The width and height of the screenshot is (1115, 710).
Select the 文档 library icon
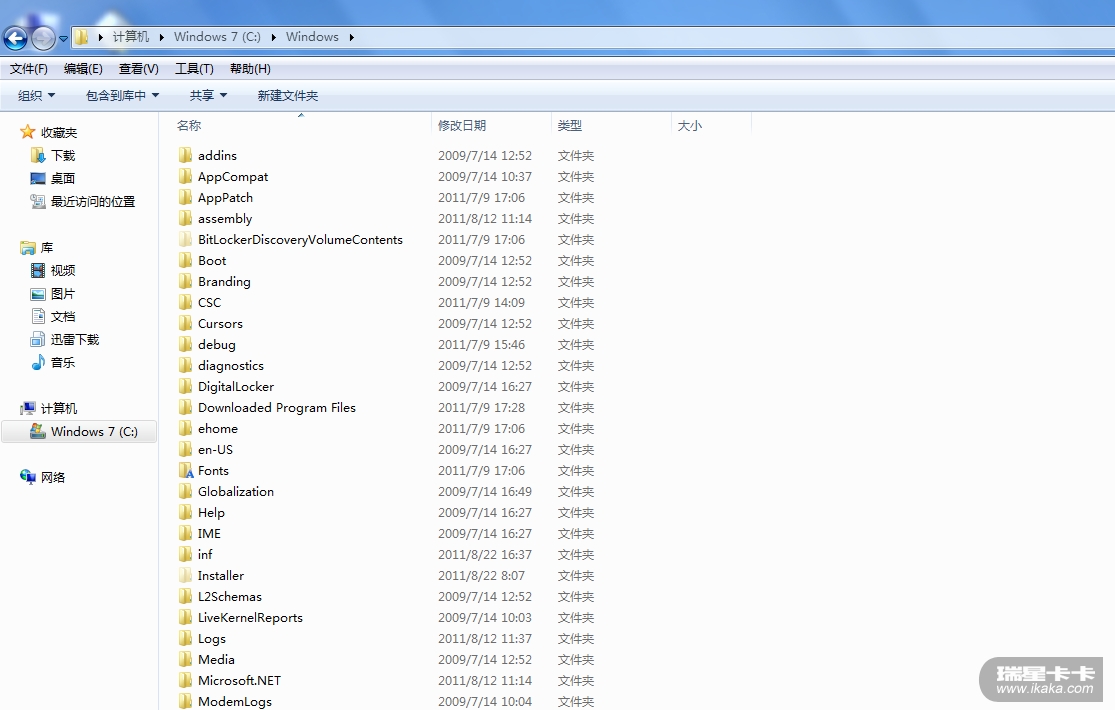pos(38,316)
